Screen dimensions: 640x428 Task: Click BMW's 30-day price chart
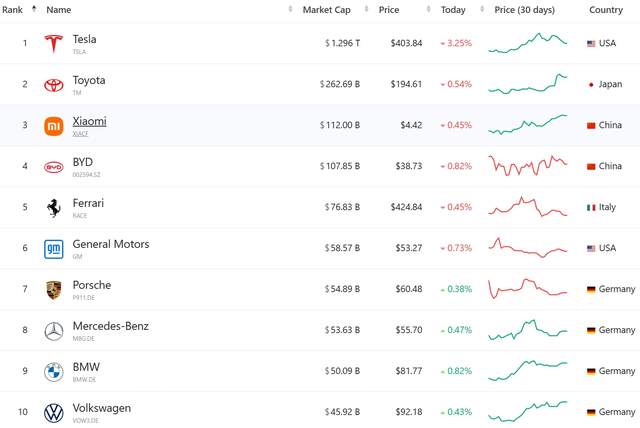[x=528, y=370]
